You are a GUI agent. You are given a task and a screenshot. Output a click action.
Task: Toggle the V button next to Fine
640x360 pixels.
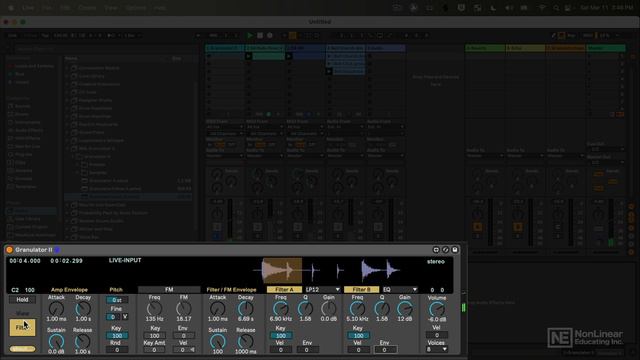point(125,316)
